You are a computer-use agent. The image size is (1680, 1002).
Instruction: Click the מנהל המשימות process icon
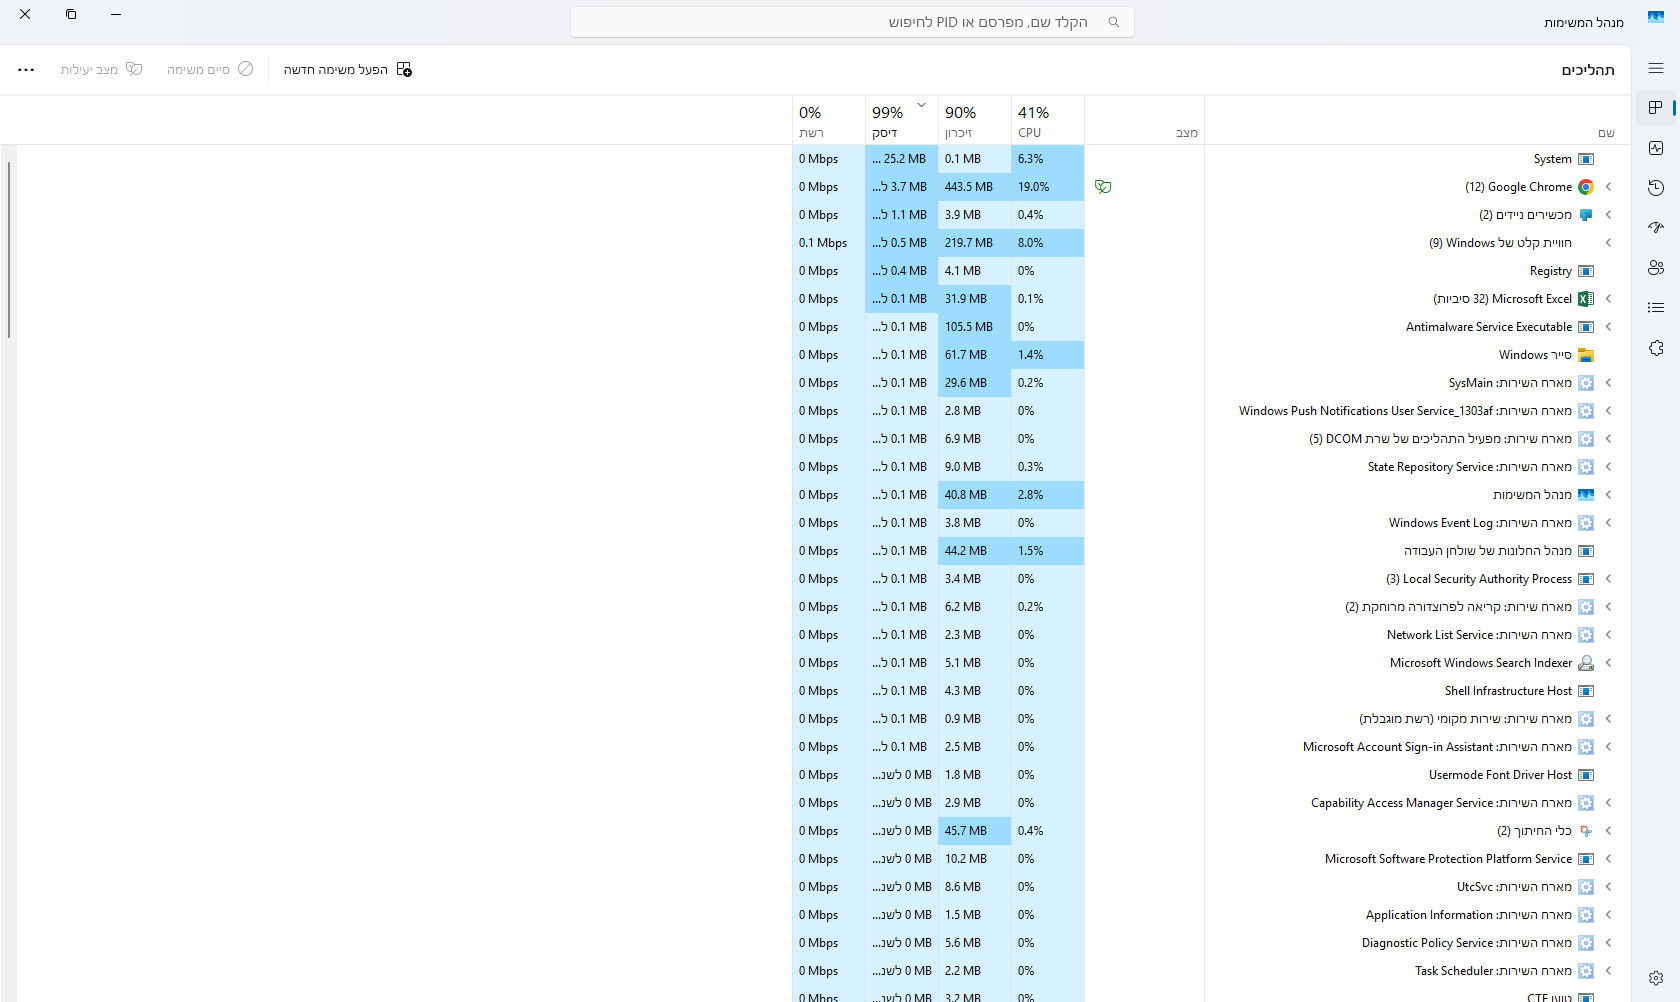(1586, 495)
